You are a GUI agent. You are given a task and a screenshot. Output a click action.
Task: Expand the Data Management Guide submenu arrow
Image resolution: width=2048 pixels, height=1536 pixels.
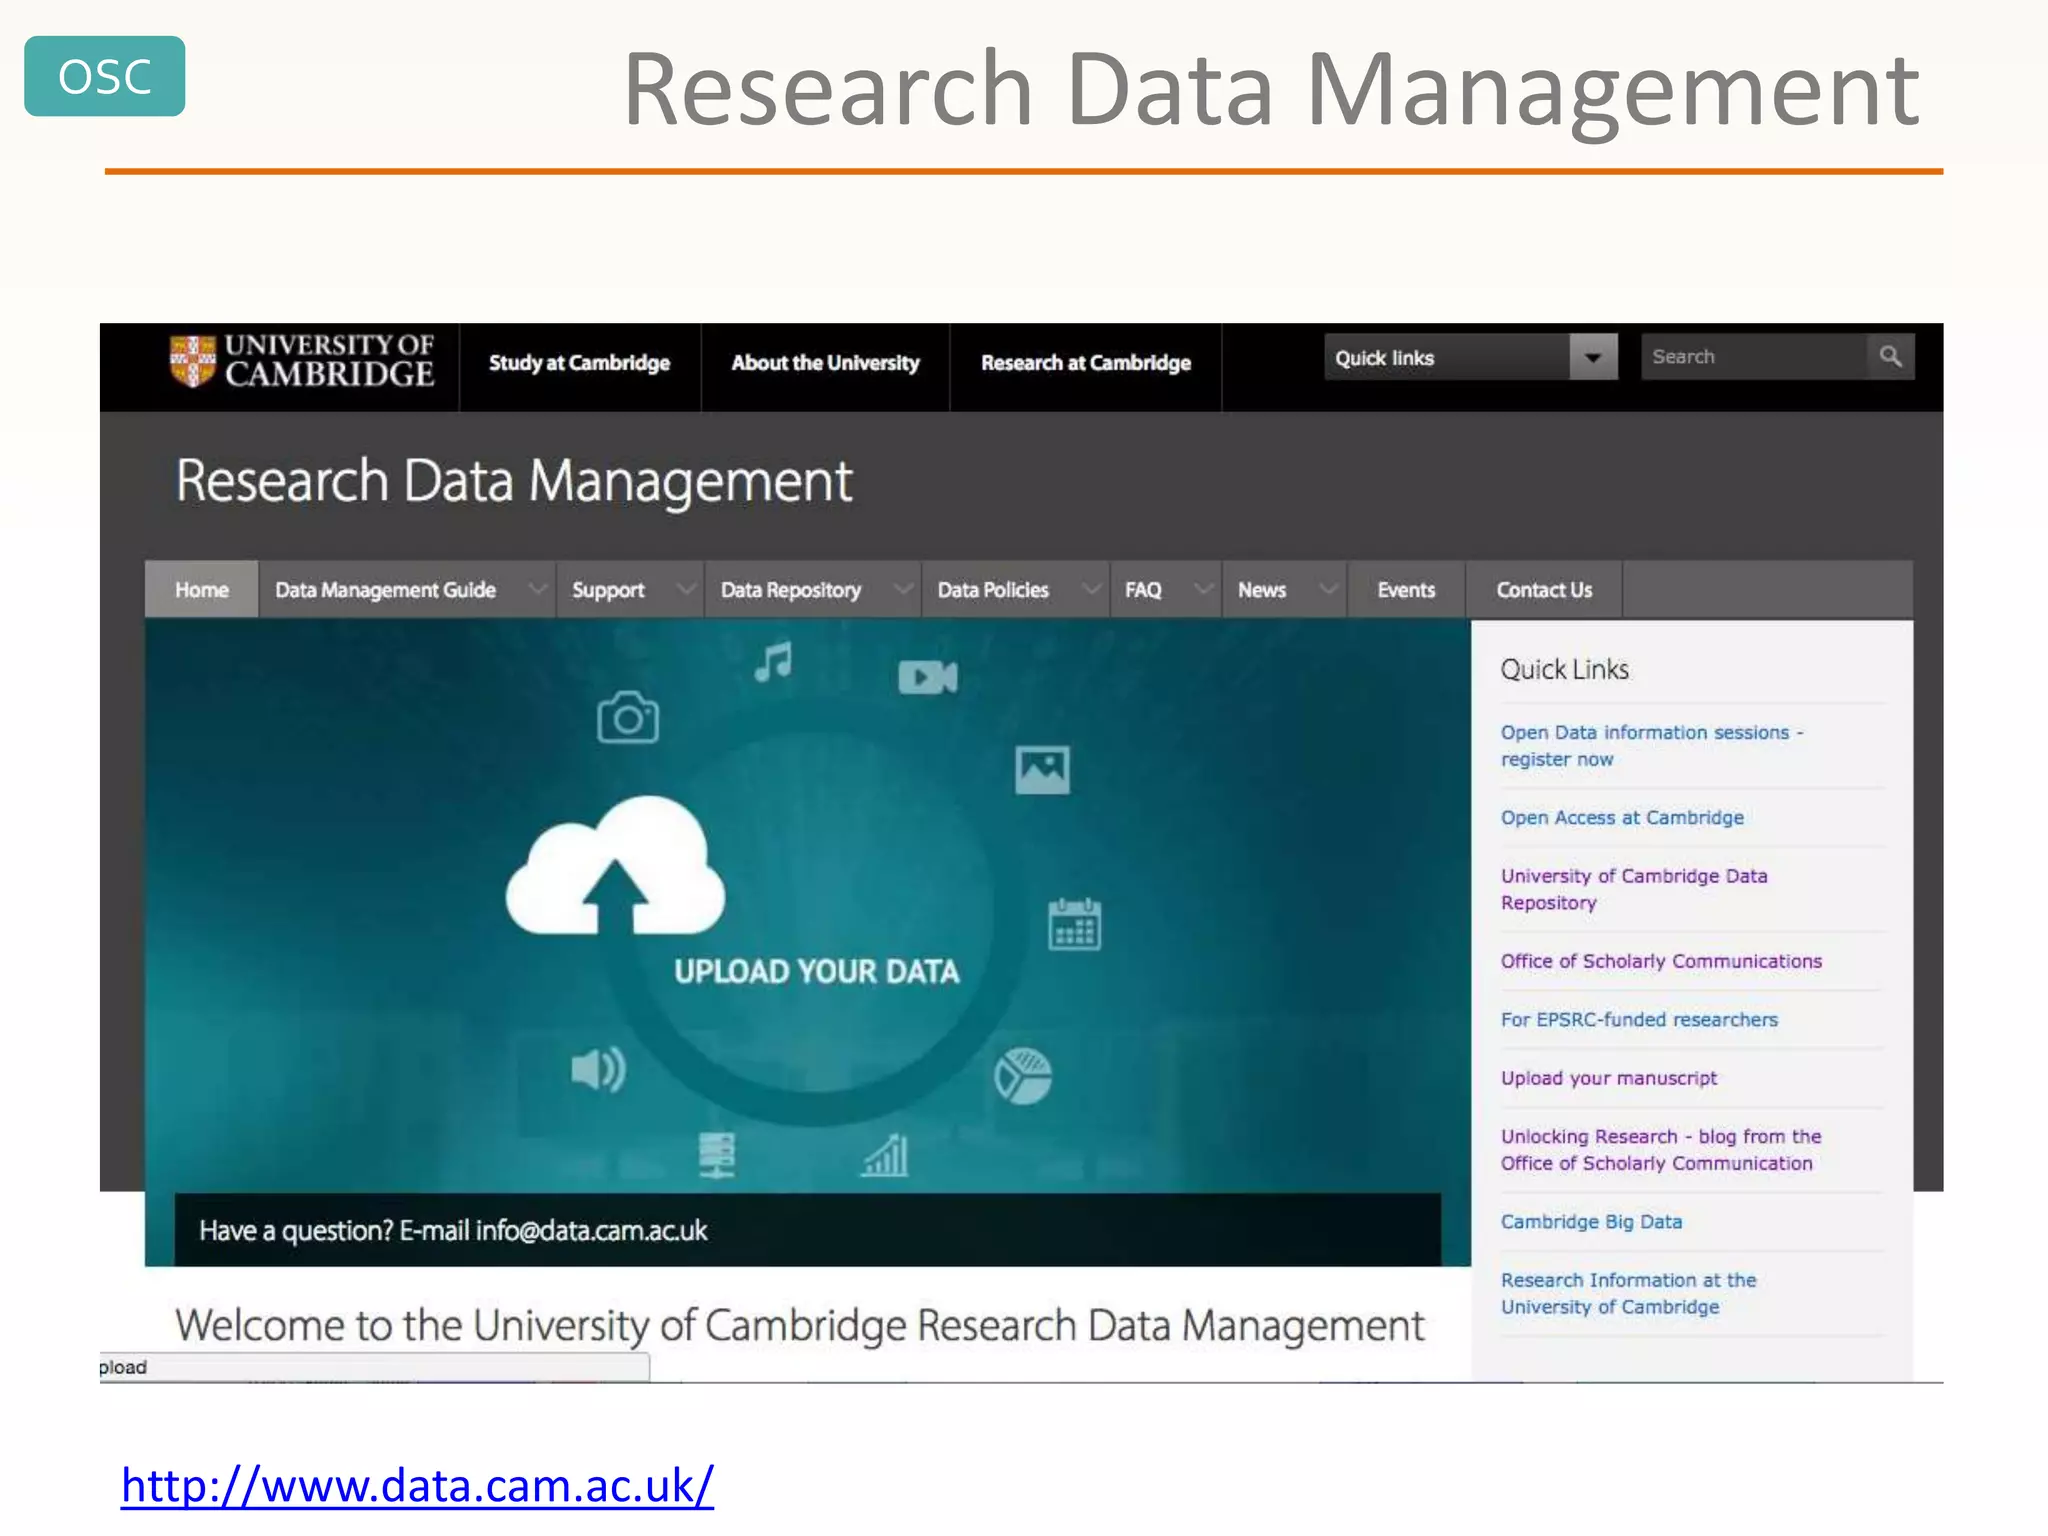[x=538, y=589]
